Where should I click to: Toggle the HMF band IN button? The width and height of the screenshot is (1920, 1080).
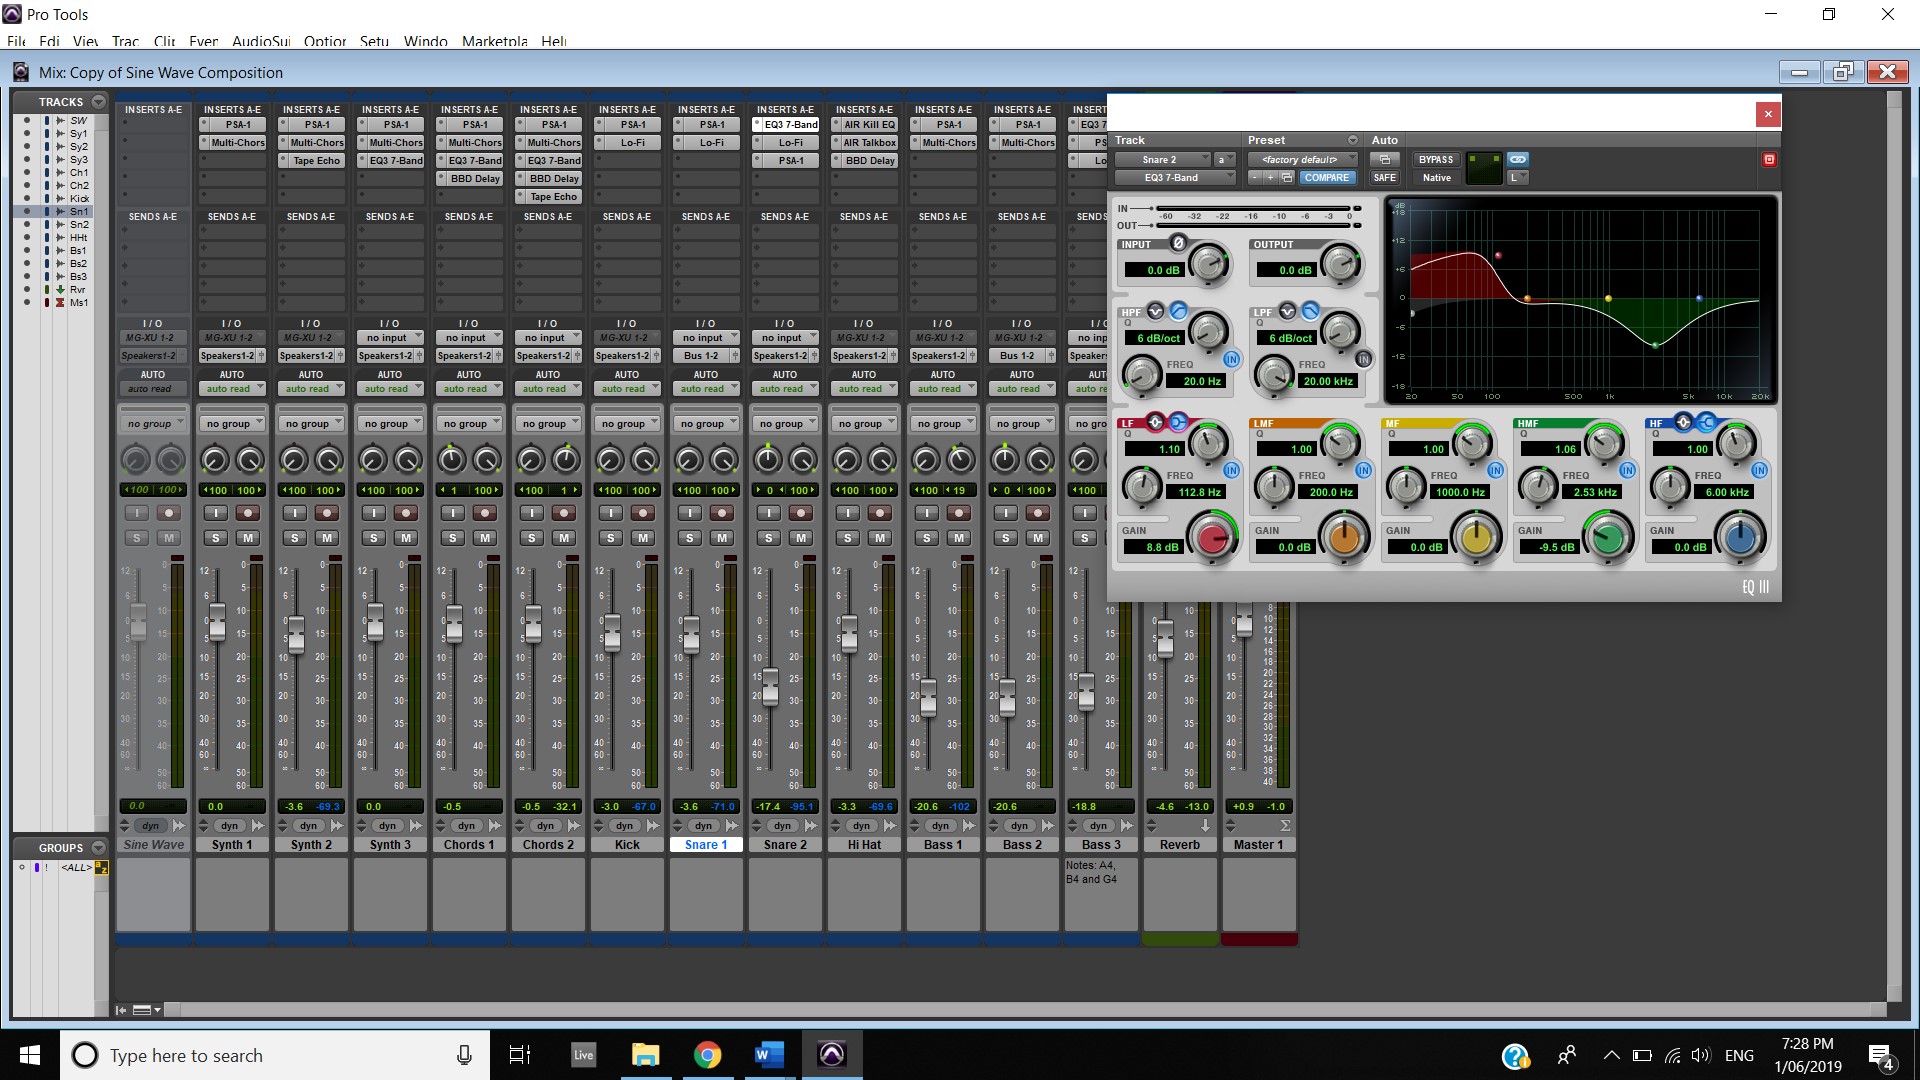click(x=1627, y=470)
